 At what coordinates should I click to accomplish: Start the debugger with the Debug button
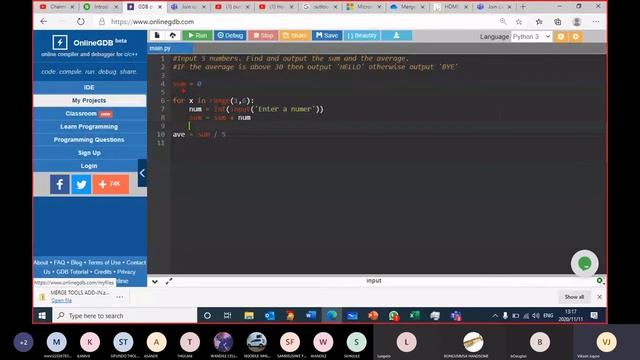pos(230,36)
